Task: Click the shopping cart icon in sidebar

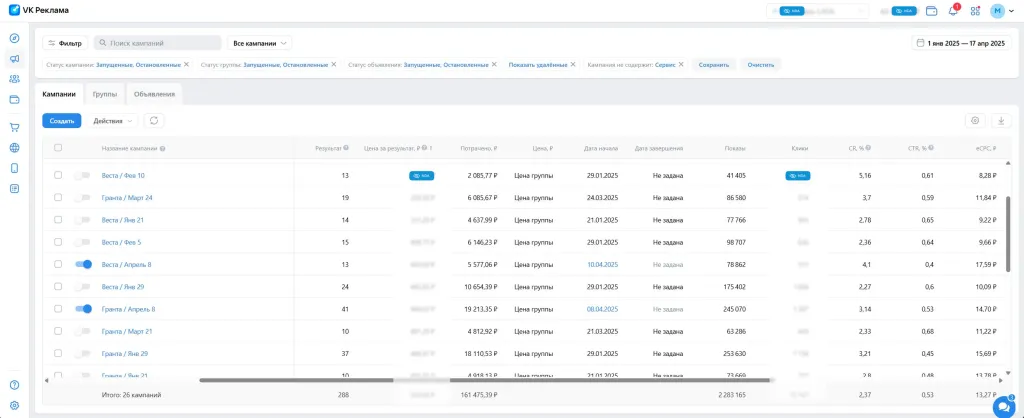Action: pos(14,127)
